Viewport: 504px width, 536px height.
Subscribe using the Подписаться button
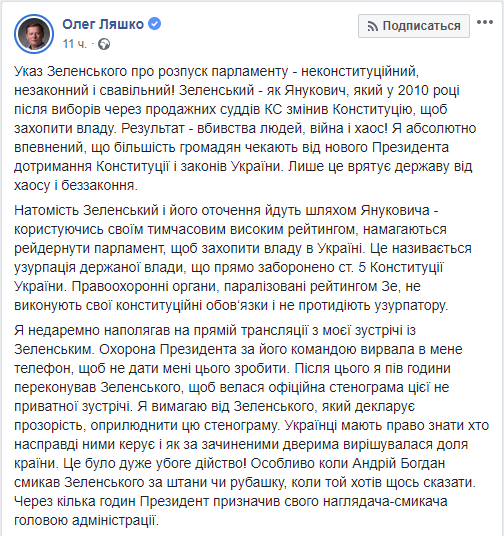coord(414,26)
